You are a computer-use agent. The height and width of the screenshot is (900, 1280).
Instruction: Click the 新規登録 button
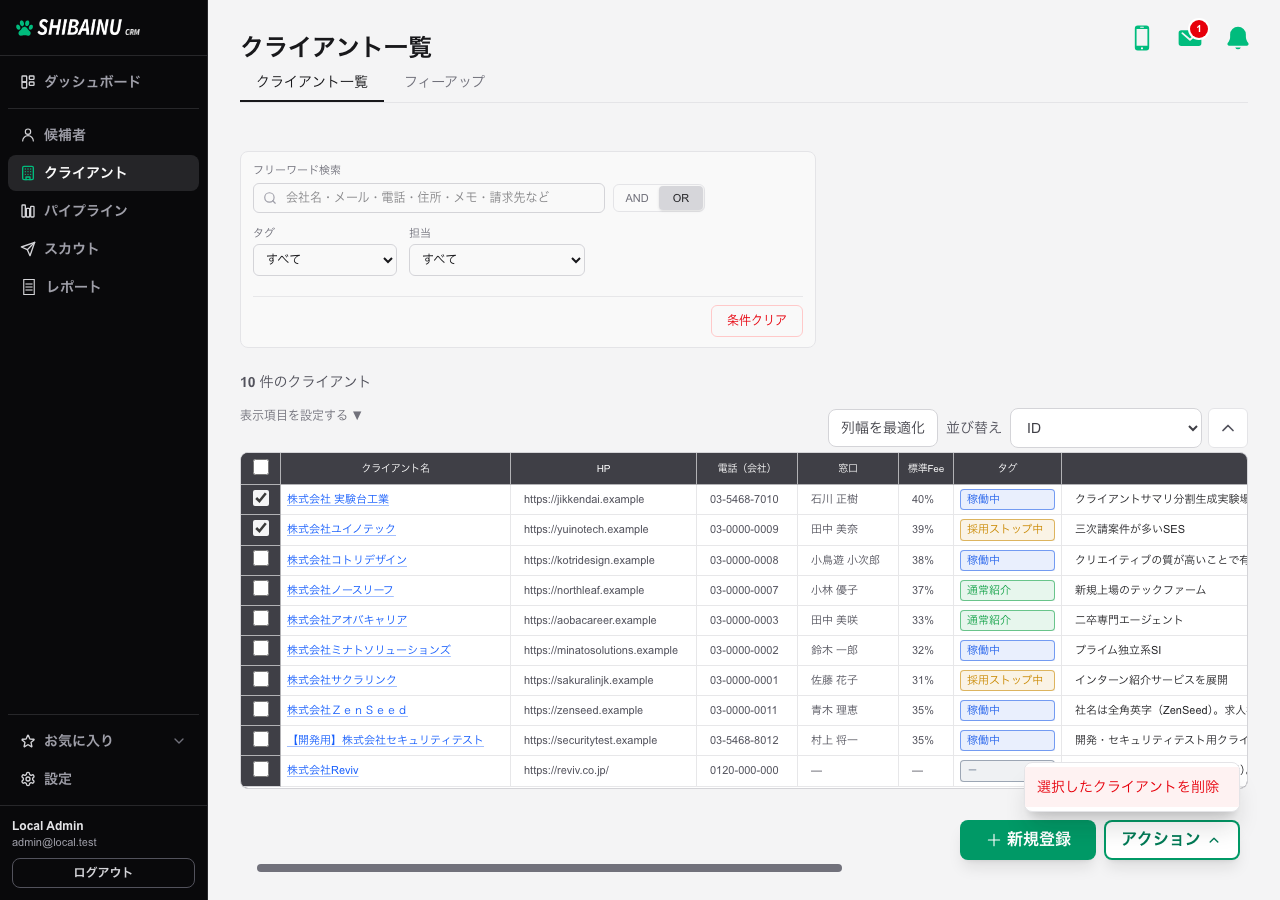coord(1028,840)
